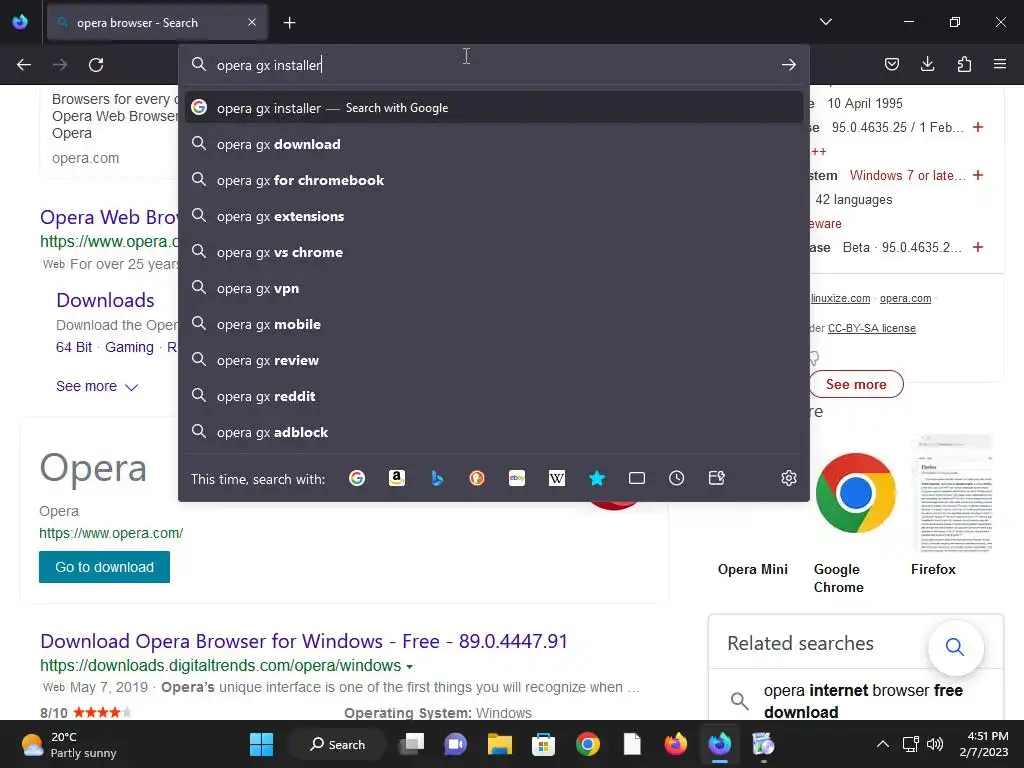Search this time with Bing
This screenshot has height=768, width=1024.
point(437,478)
